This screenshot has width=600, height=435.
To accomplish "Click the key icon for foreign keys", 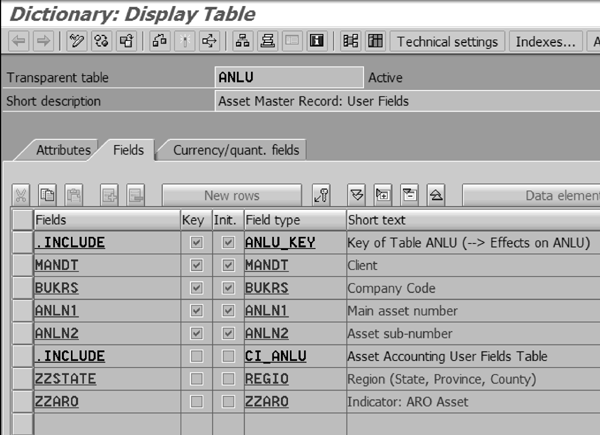I will (x=321, y=195).
